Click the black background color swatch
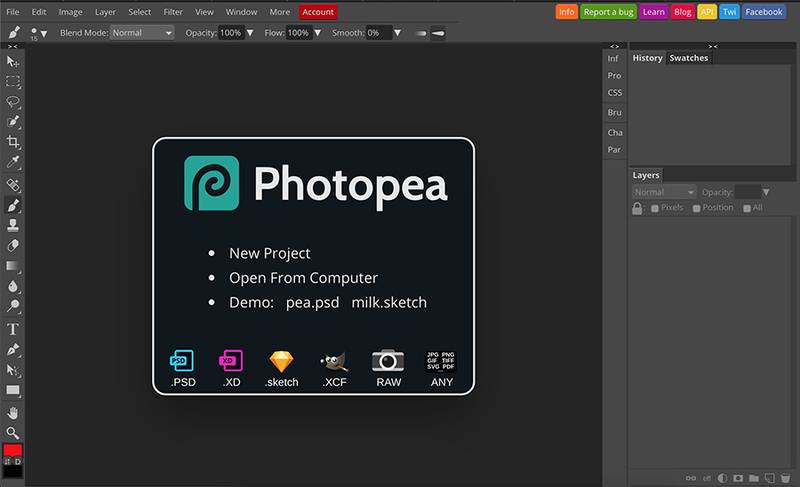 [x=13, y=472]
